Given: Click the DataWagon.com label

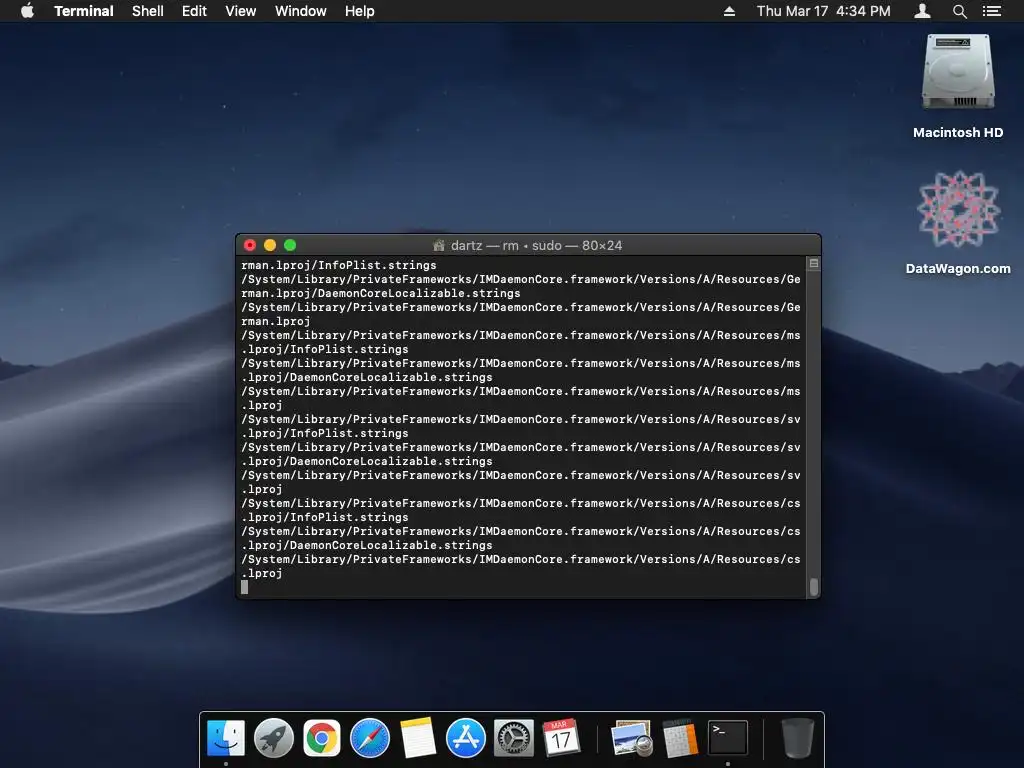Looking at the screenshot, I should click(x=958, y=268).
